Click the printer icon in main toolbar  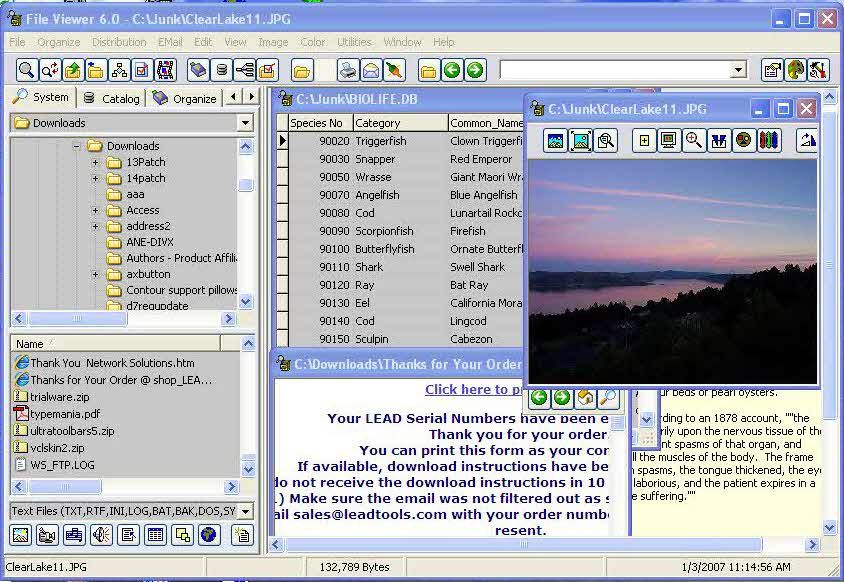(348, 70)
